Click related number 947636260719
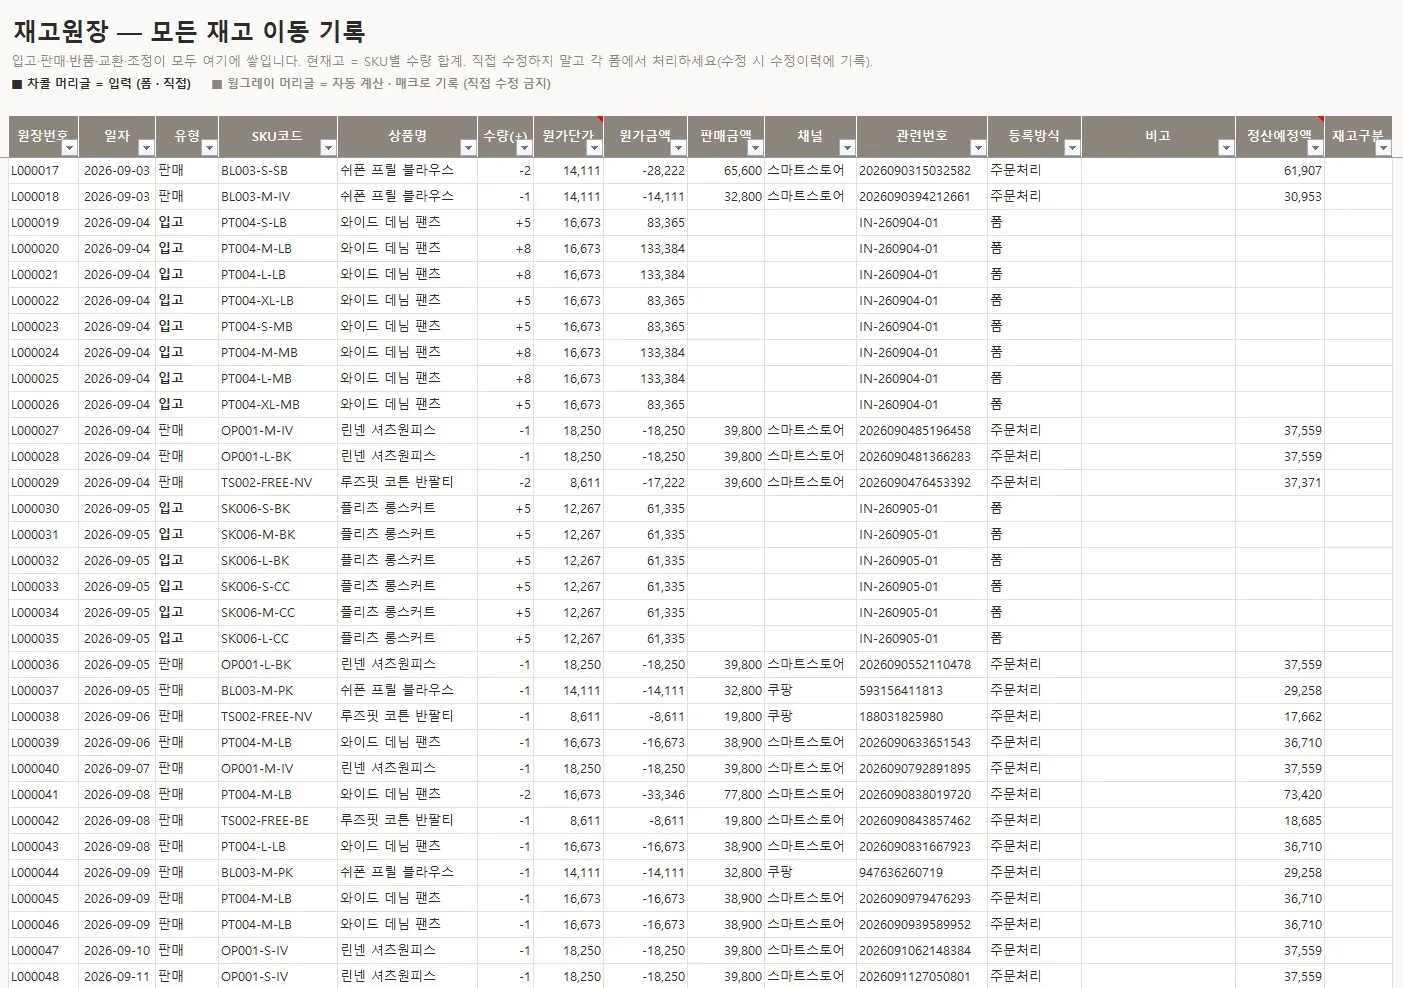The image size is (1403, 988). (x=921, y=873)
